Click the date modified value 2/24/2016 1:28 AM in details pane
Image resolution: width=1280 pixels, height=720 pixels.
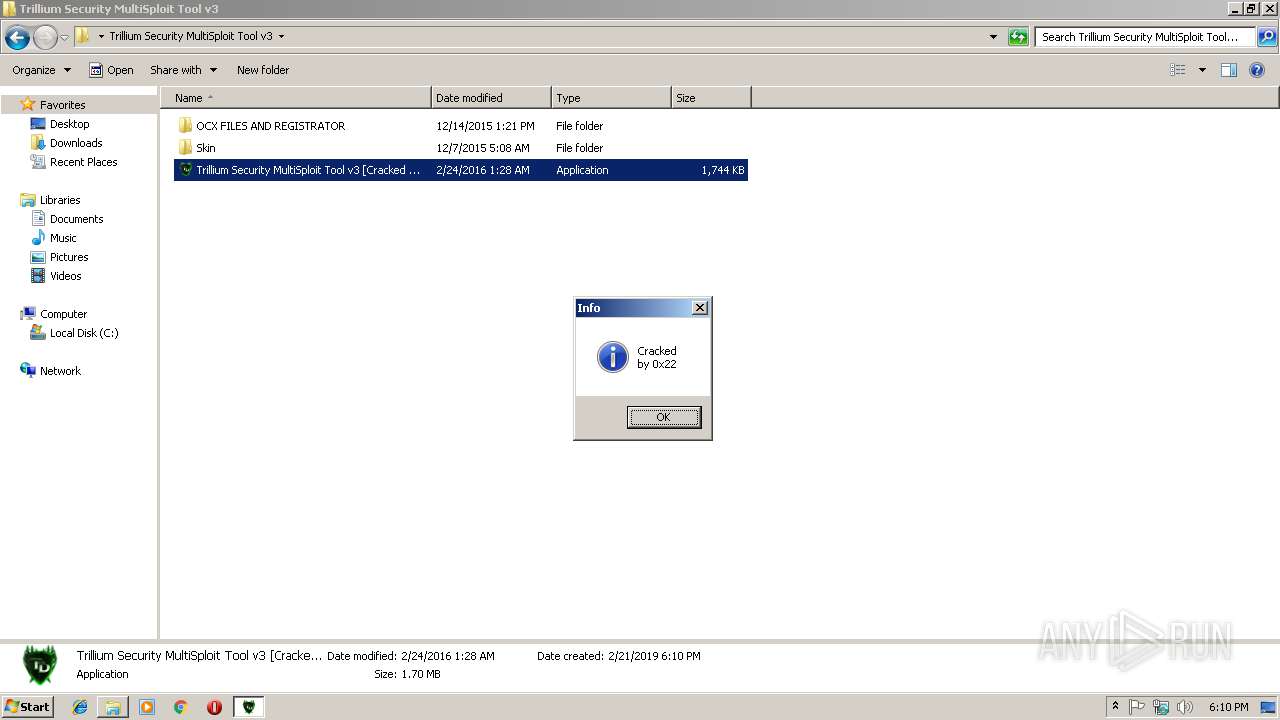point(448,656)
